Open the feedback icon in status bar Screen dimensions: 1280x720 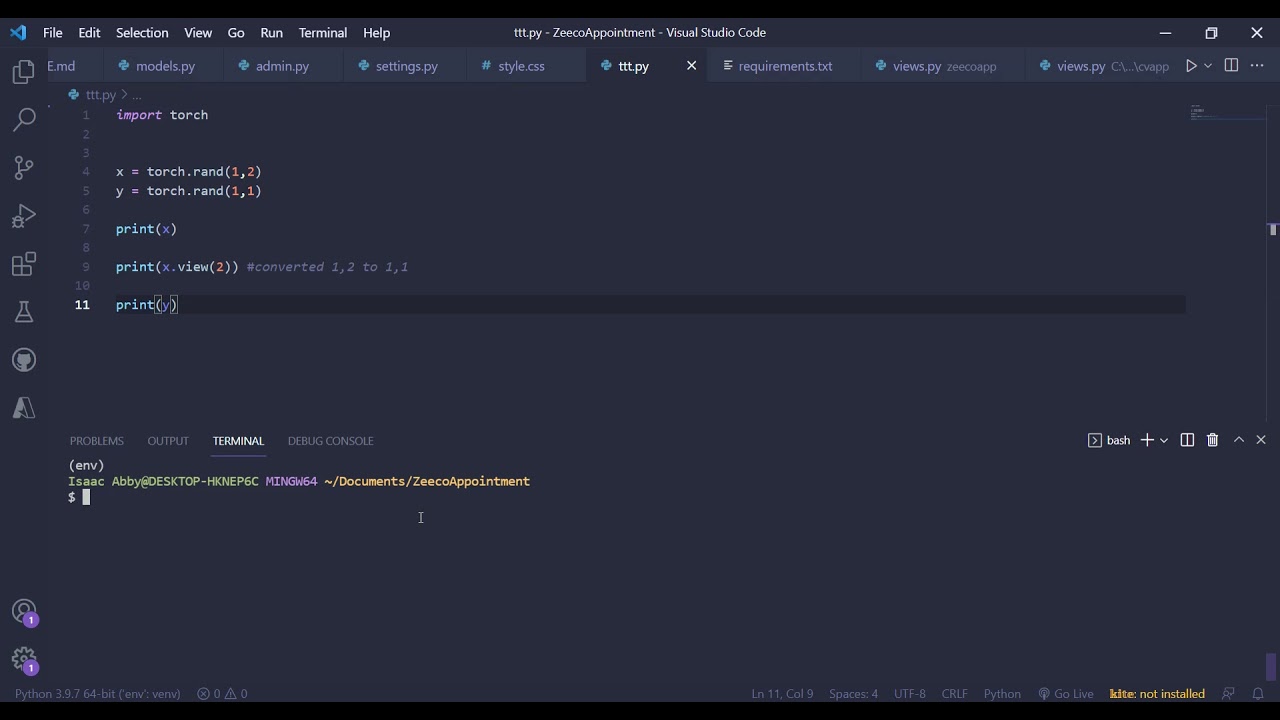coord(1228,693)
